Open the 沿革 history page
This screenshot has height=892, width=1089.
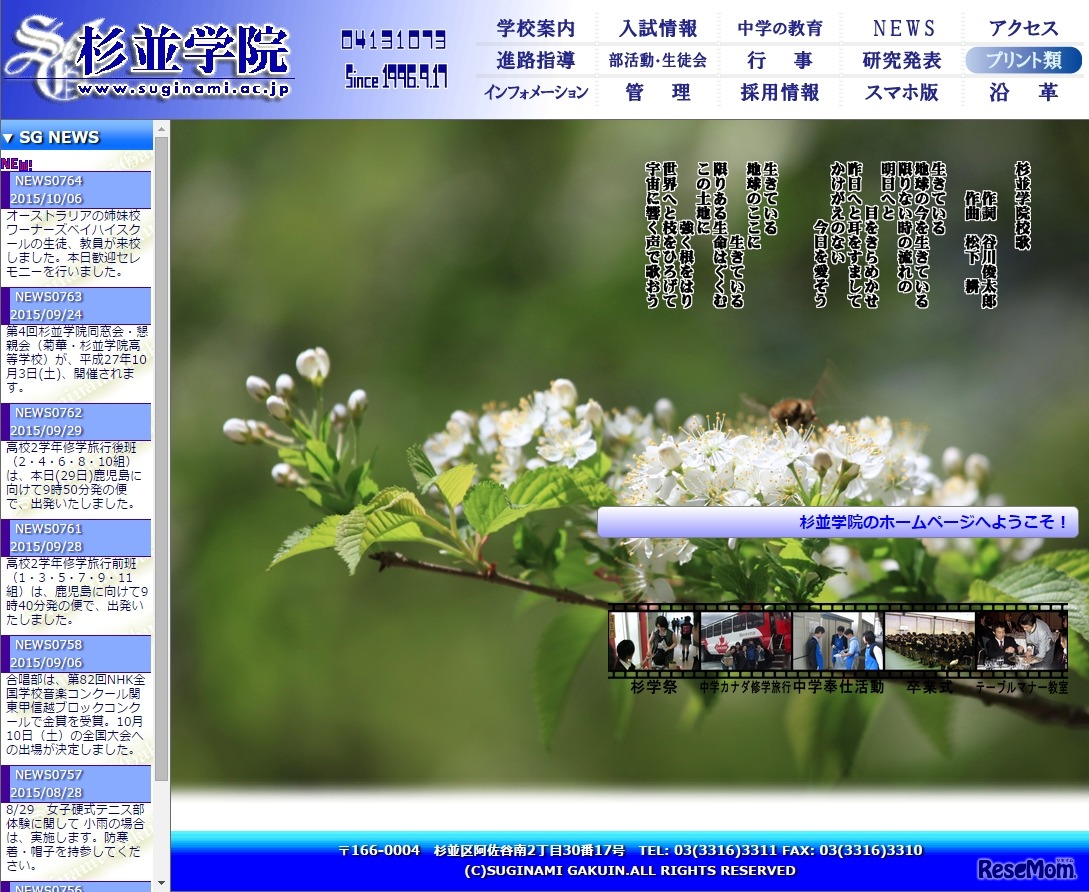pyautogui.click(x=1023, y=92)
